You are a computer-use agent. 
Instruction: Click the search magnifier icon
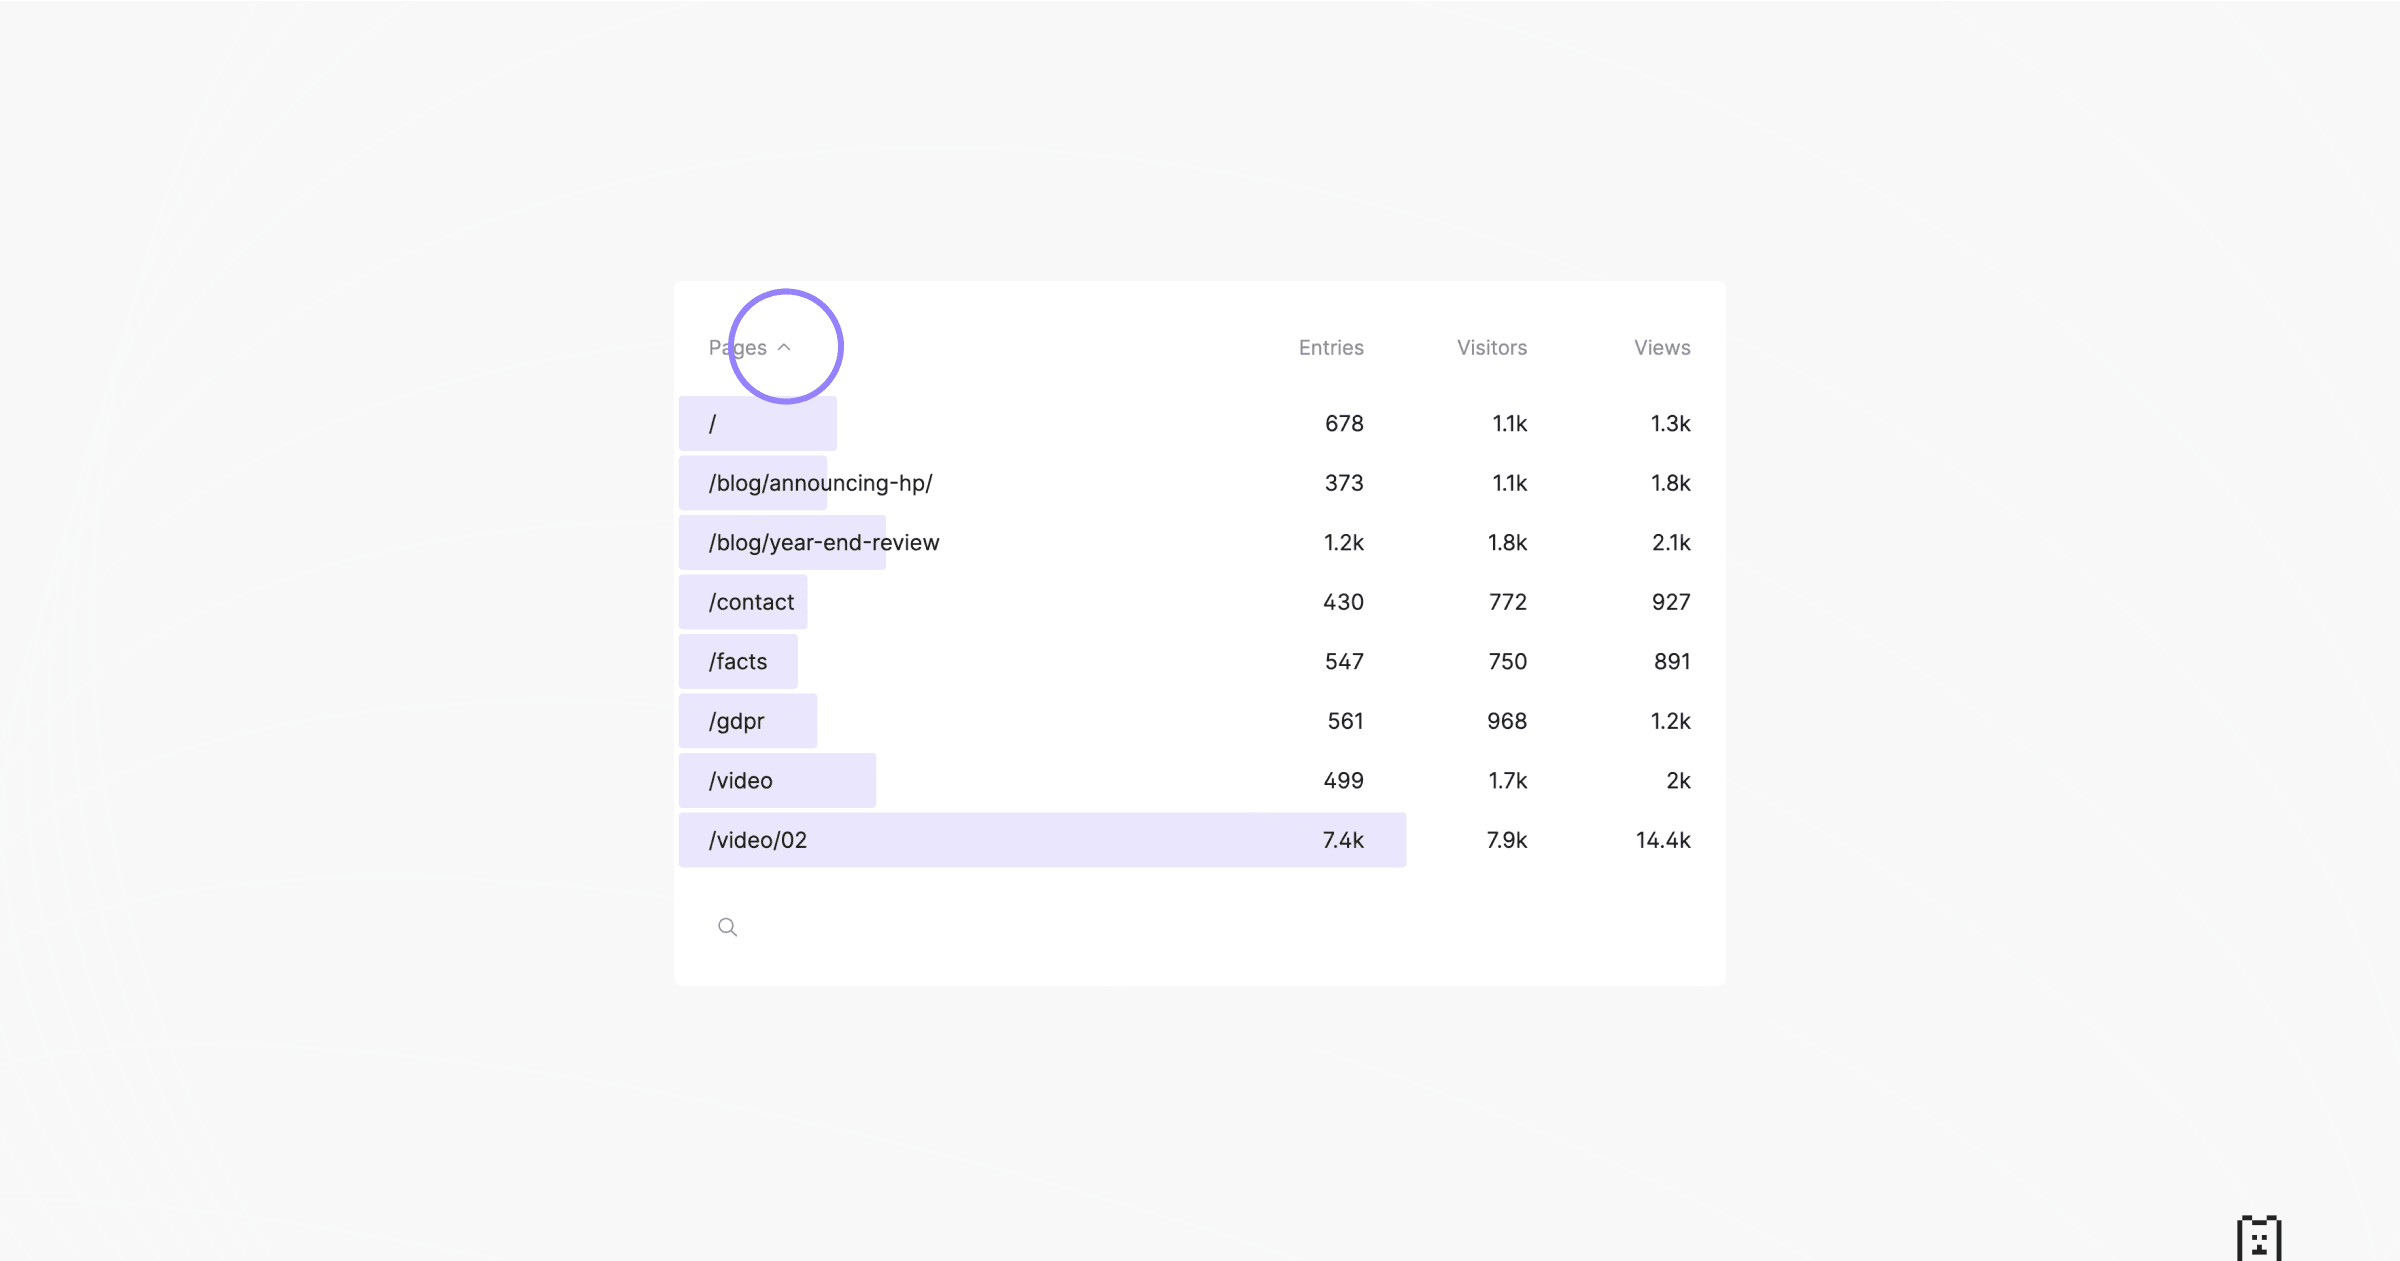point(727,927)
